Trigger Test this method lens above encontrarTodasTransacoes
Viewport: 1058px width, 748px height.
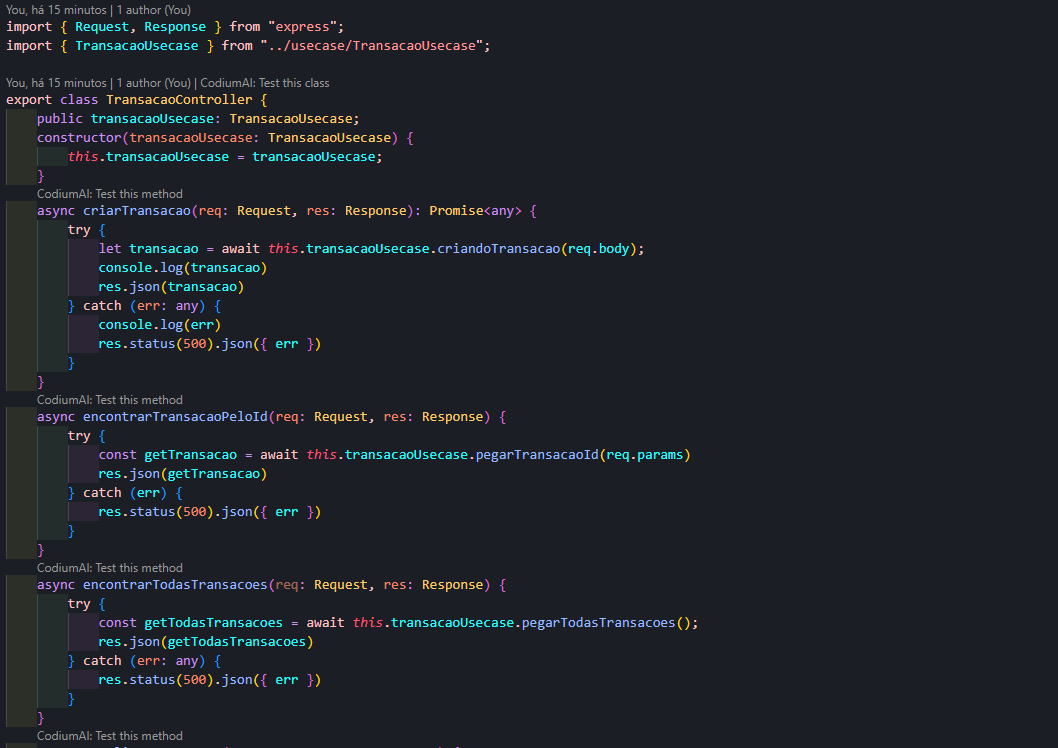109,568
